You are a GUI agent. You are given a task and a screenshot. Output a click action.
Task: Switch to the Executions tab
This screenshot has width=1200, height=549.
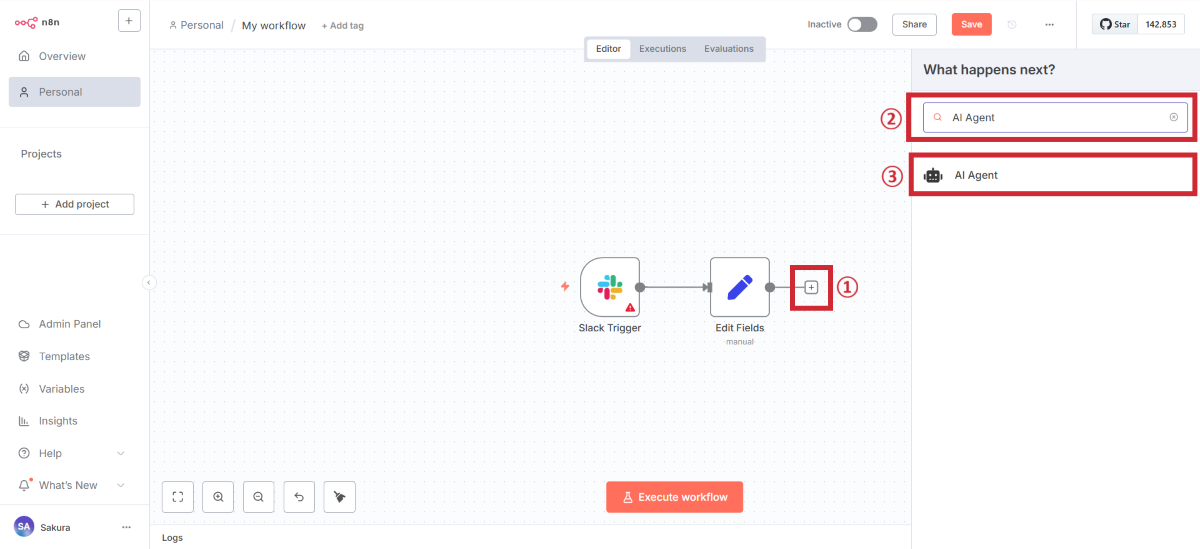[663, 49]
